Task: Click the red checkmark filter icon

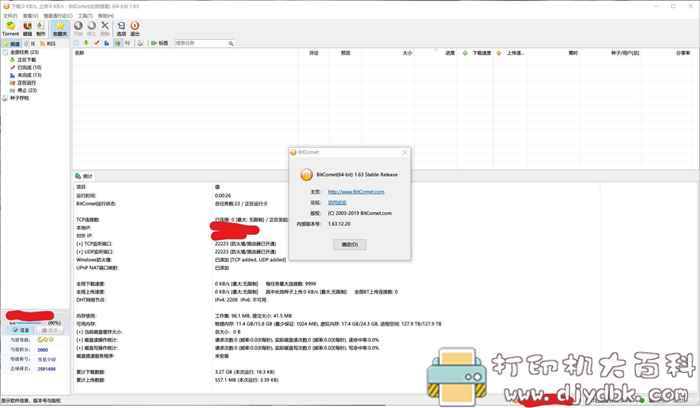Action: tap(96, 43)
